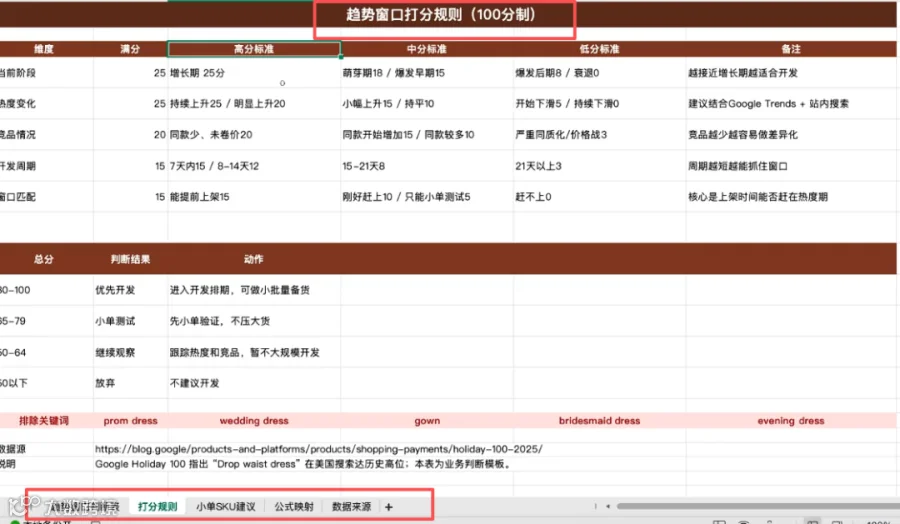Image resolution: width=900 pixels, height=524 pixels.
Task: Open the 公式映射 sheet tab
Action: [x=294, y=507]
